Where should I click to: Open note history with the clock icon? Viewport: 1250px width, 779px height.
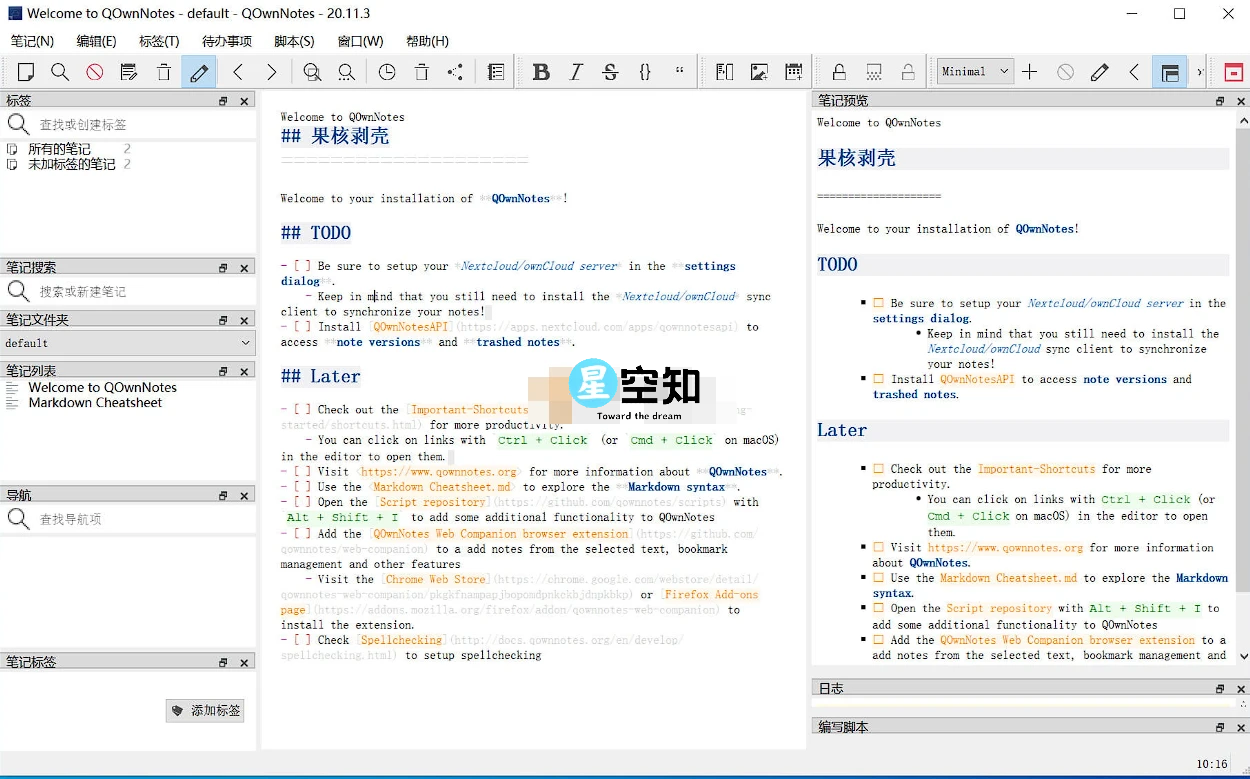coord(386,71)
